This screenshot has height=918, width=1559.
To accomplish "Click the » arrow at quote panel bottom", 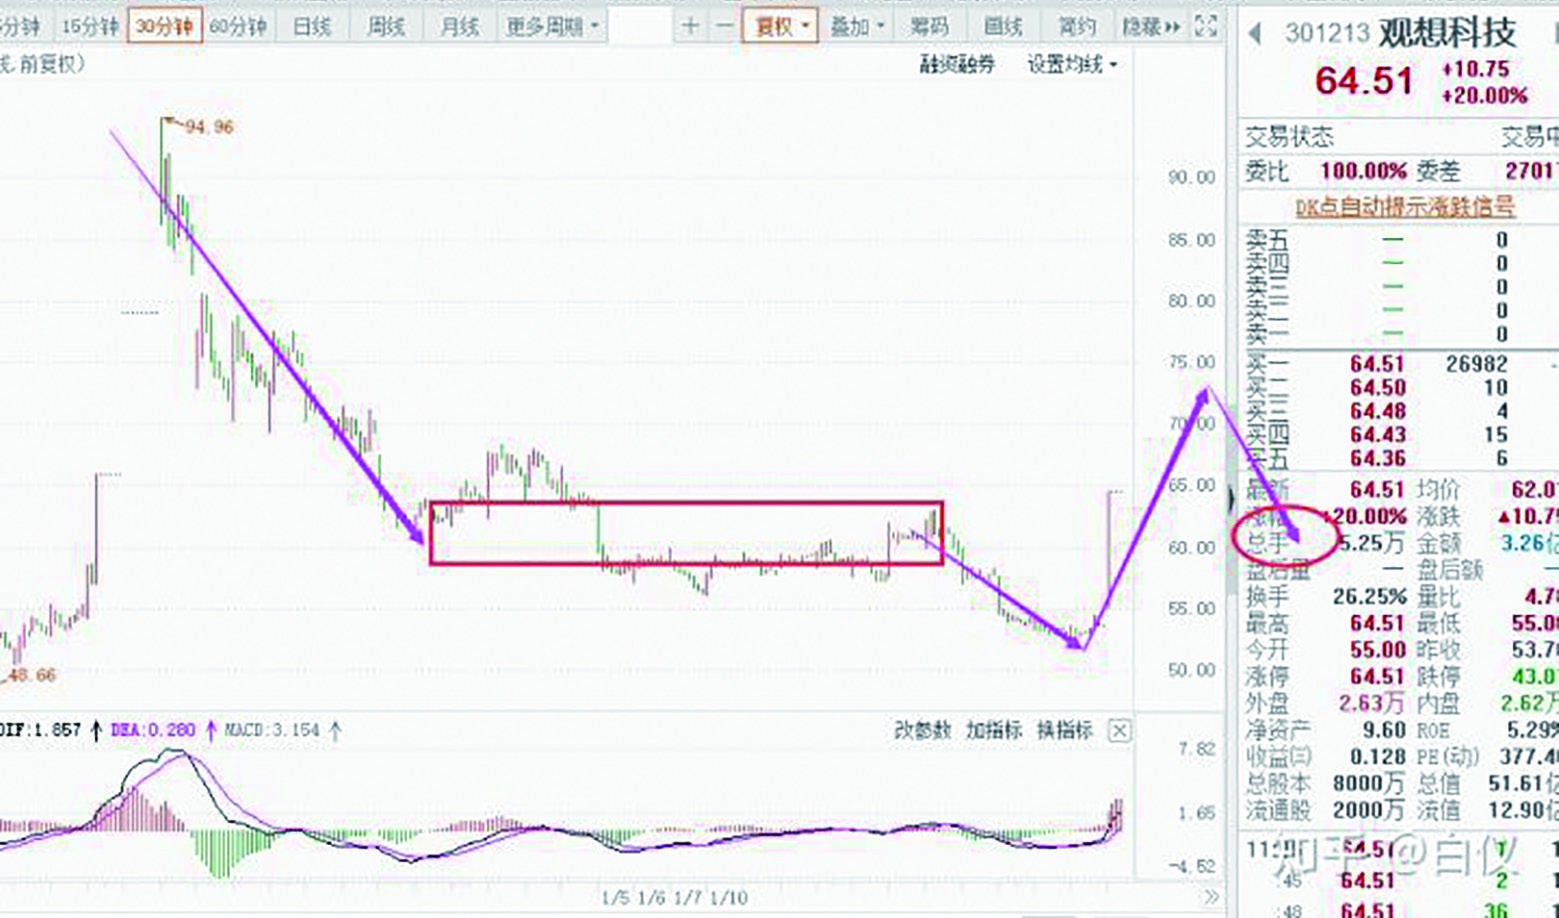I will point(1211,898).
